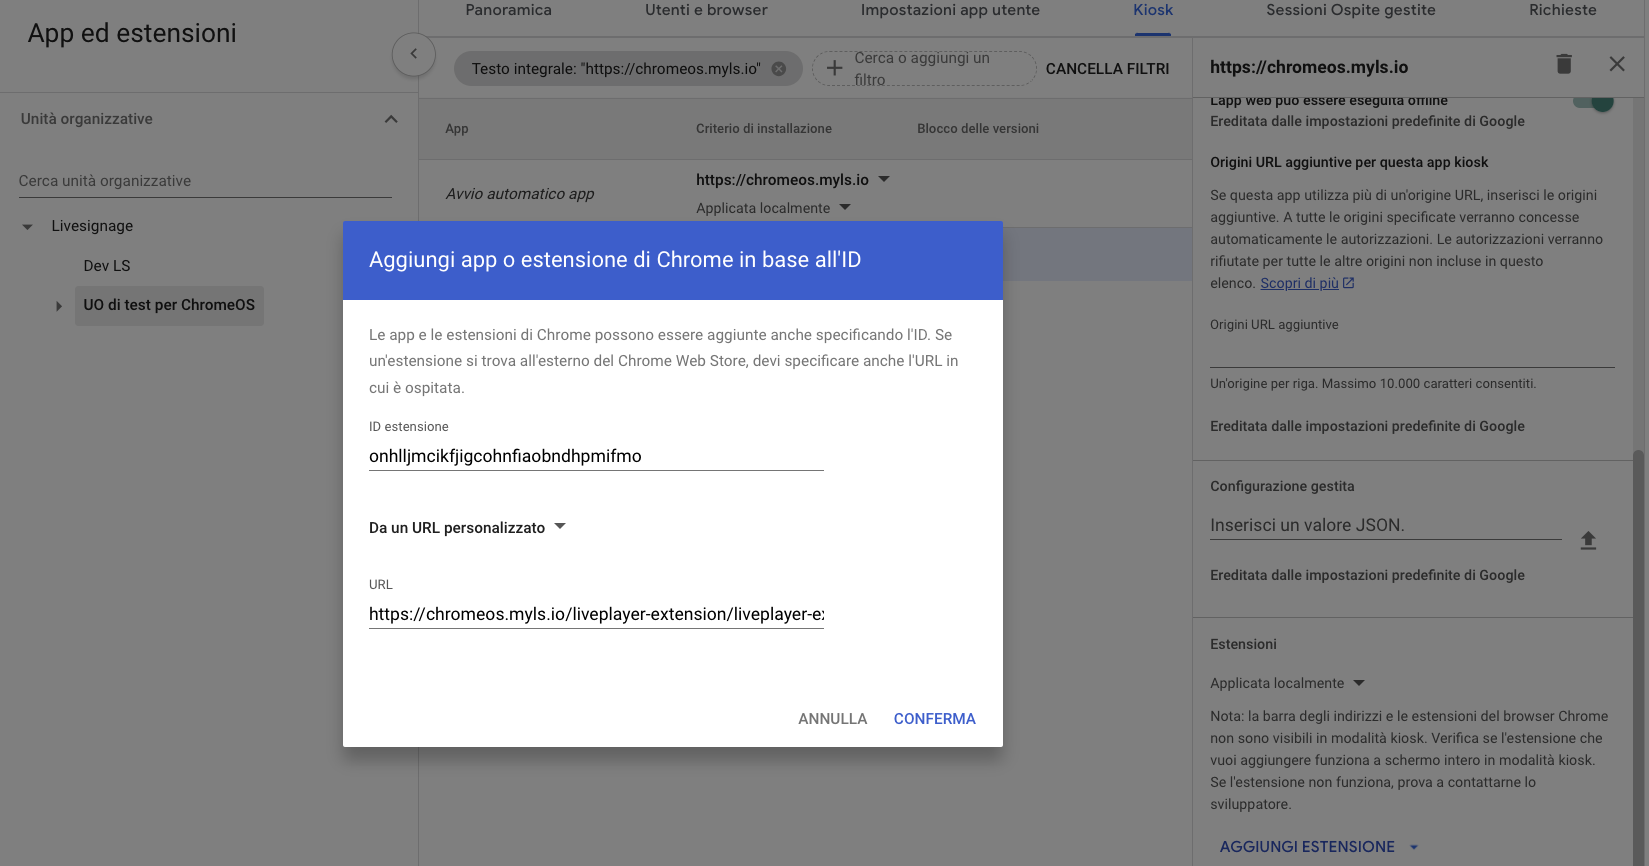The height and width of the screenshot is (866, 1649).
Task: Open the https://chromeos.myls.io auto-launch dropdown
Action: pyautogui.click(x=884, y=179)
